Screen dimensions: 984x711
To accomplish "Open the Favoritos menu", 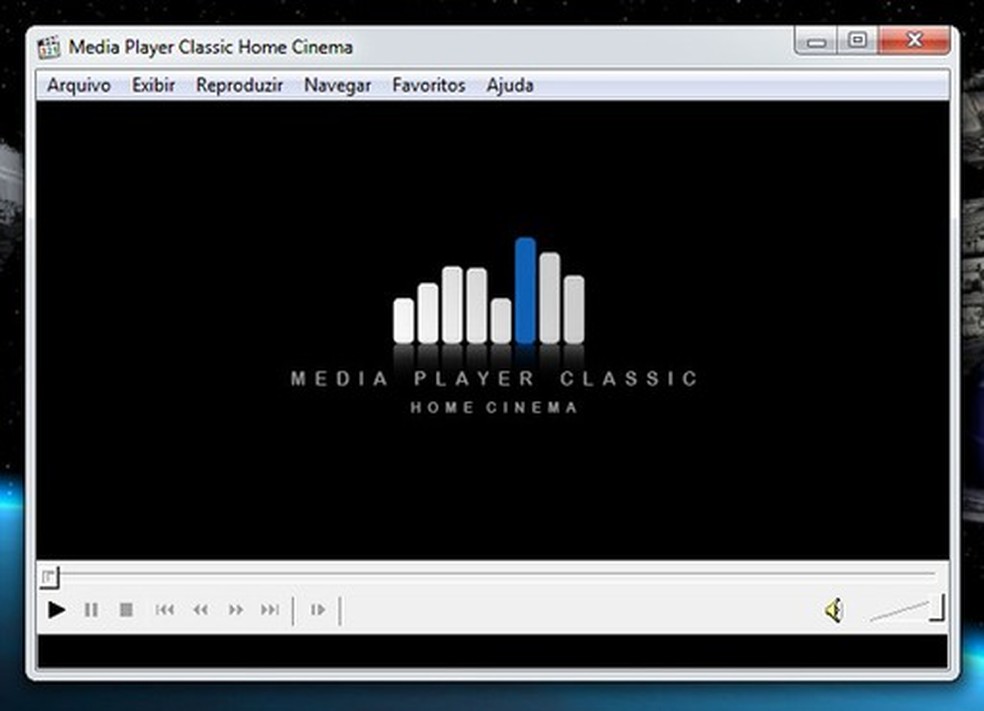I will coord(429,85).
